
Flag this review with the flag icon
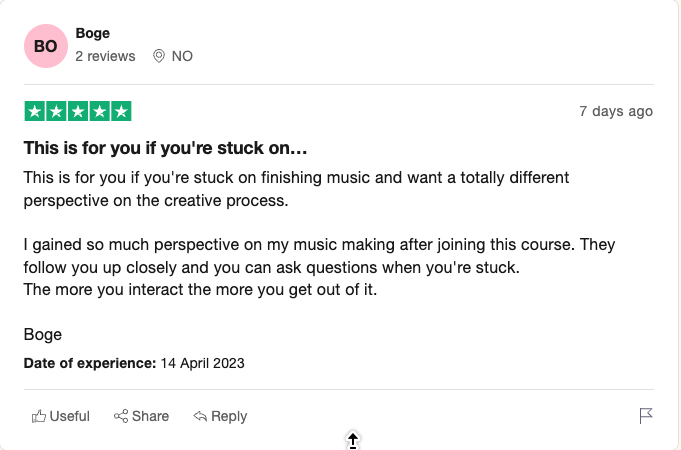tap(645, 415)
